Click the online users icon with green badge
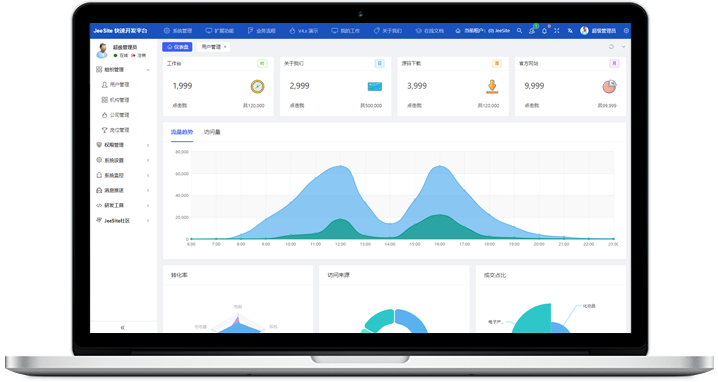 pyautogui.click(x=532, y=31)
